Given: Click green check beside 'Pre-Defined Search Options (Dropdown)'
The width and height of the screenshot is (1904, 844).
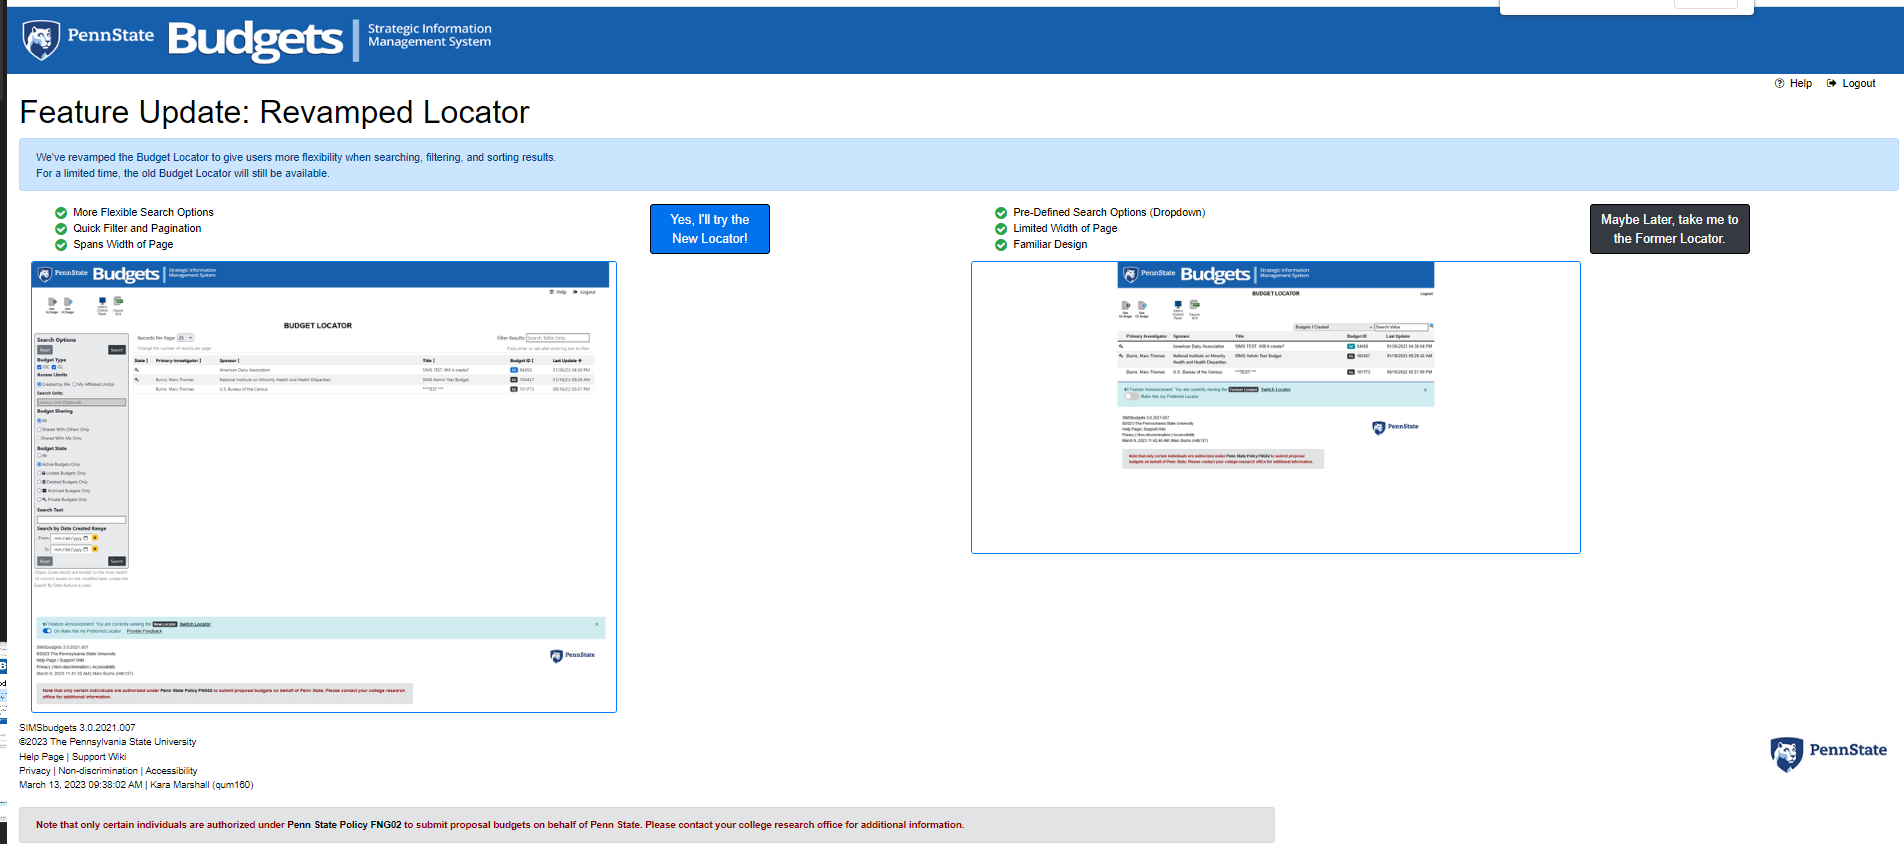Looking at the screenshot, I should (1001, 212).
